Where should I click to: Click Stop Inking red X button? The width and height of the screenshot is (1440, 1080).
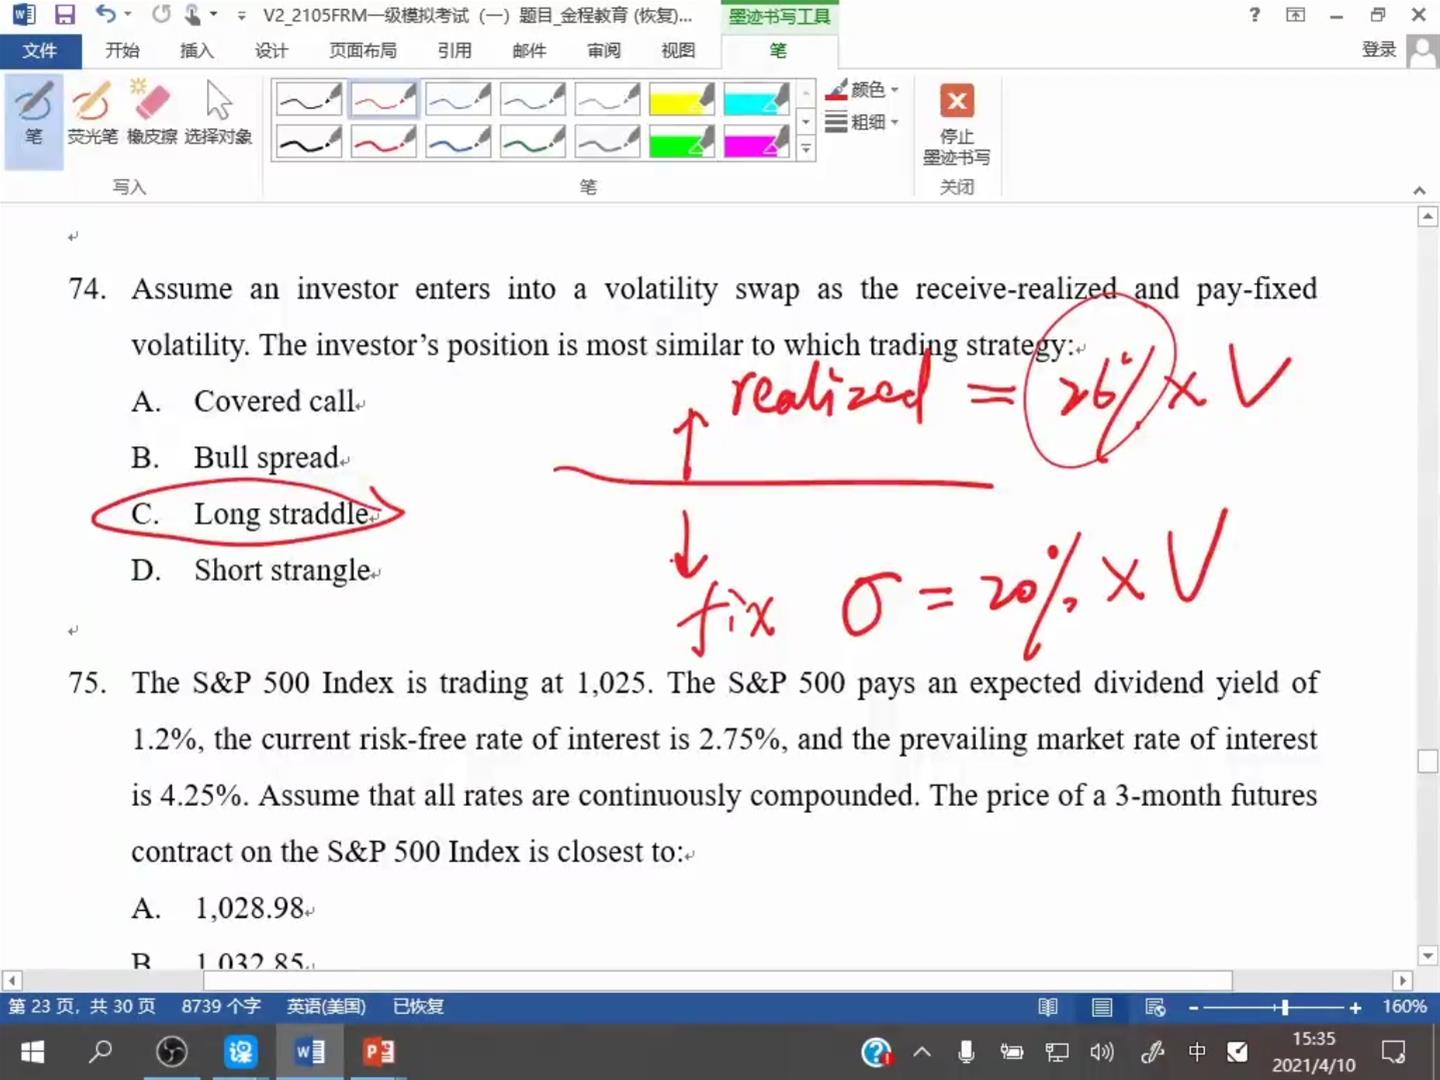coord(956,102)
